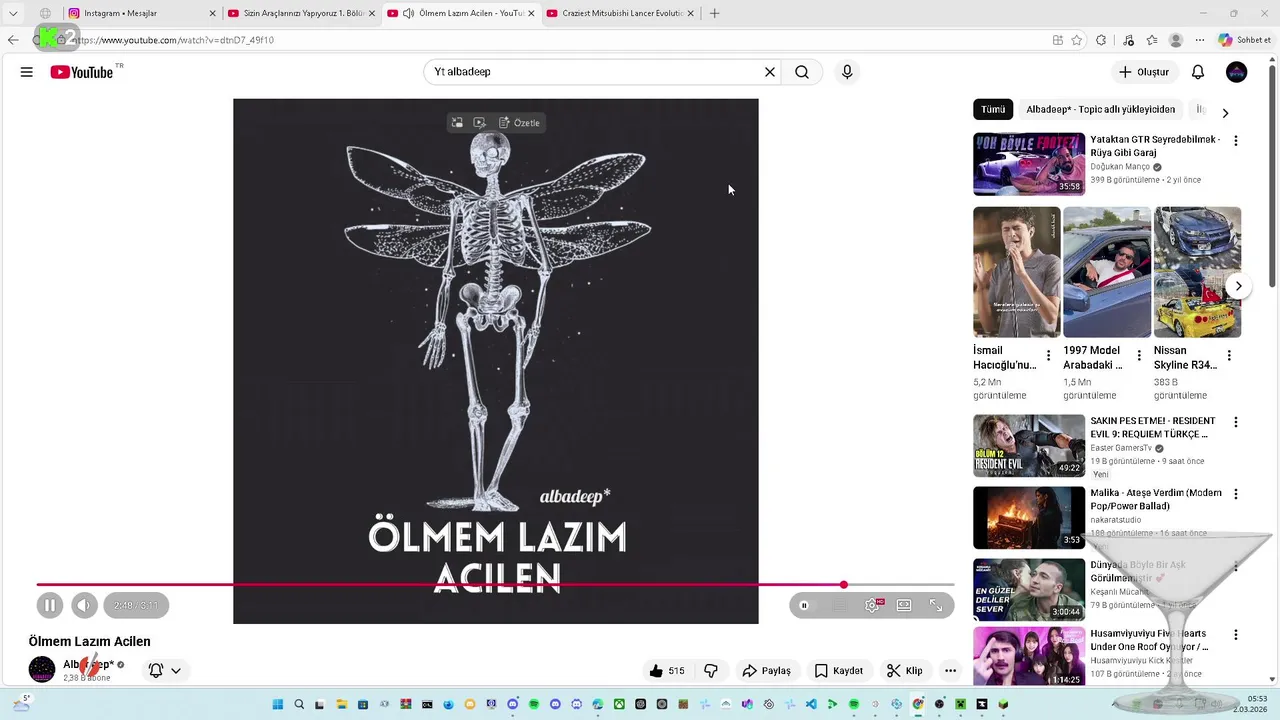Open the Oluştur create menu
Screen dimensions: 1280x720
[1143, 72]
